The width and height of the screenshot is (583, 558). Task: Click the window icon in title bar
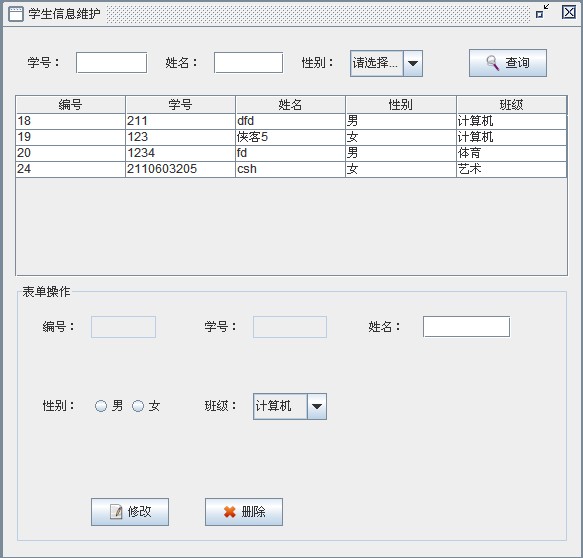coord(16,14)
